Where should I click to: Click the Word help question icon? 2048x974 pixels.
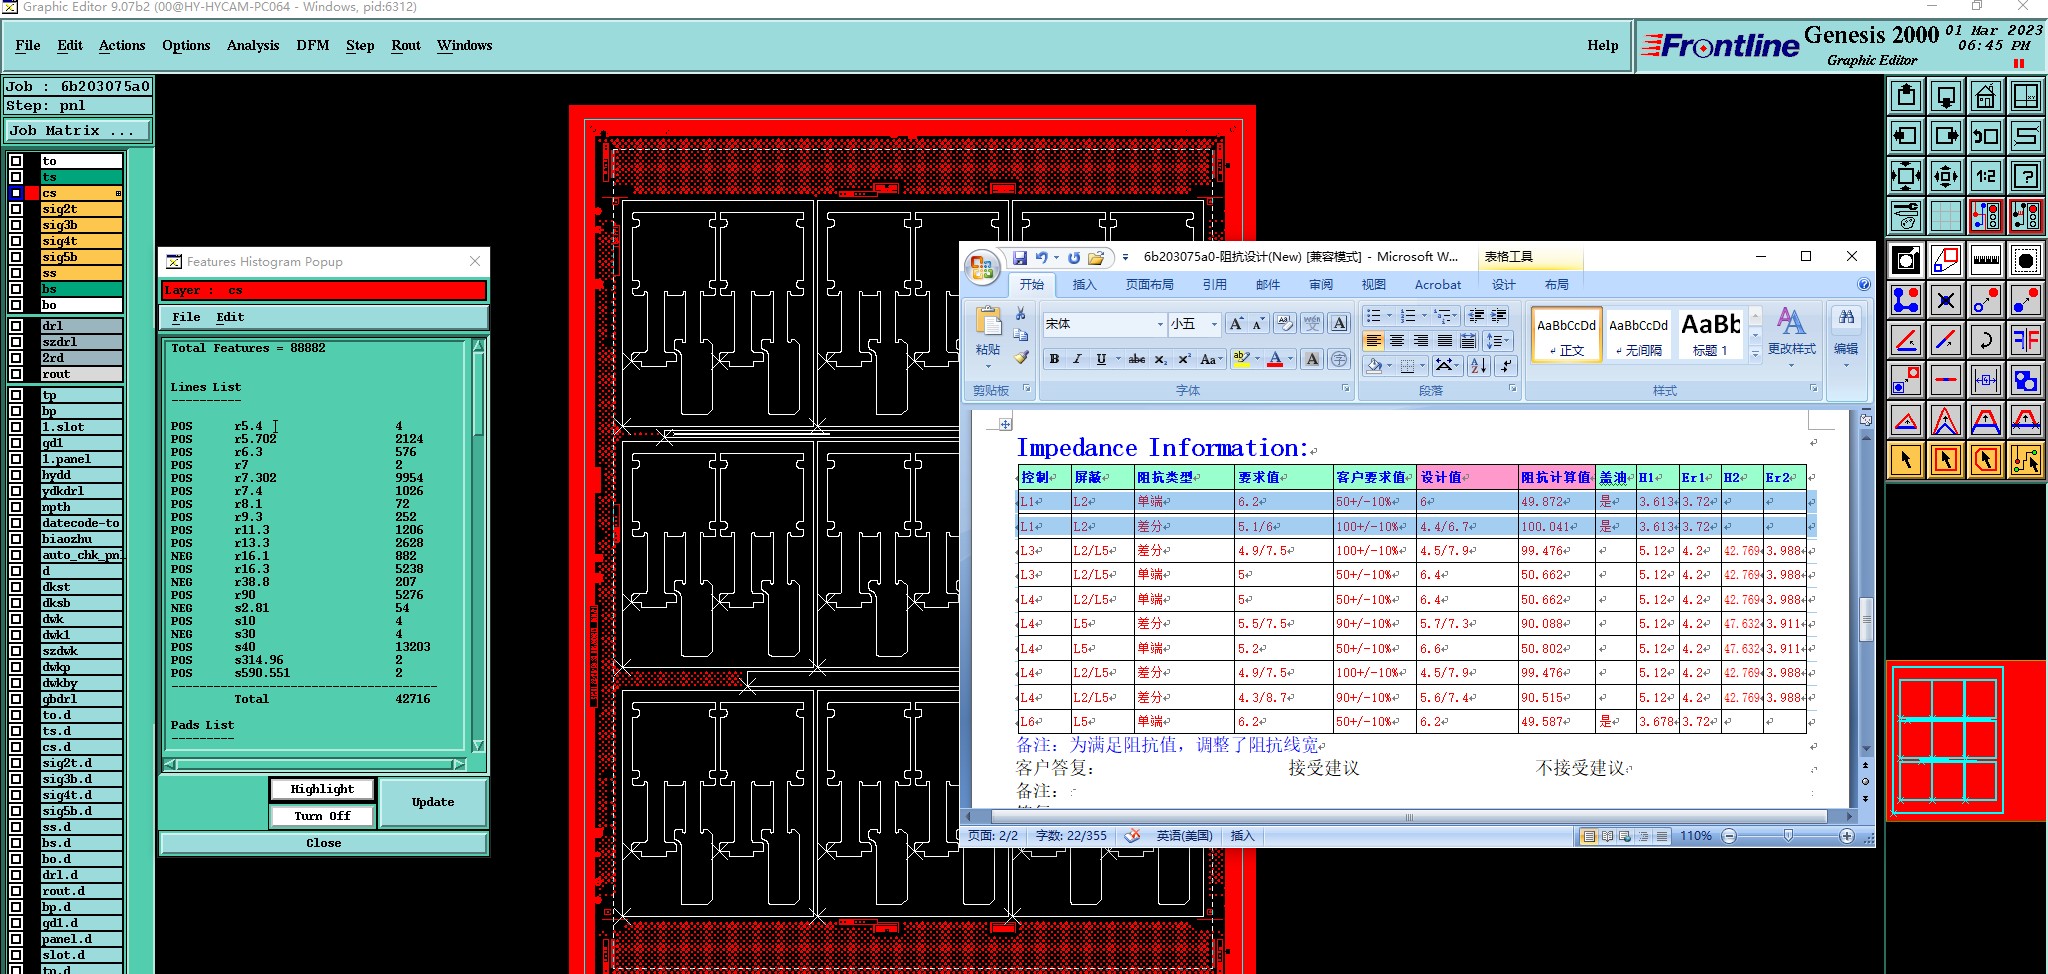[1863, 285]
